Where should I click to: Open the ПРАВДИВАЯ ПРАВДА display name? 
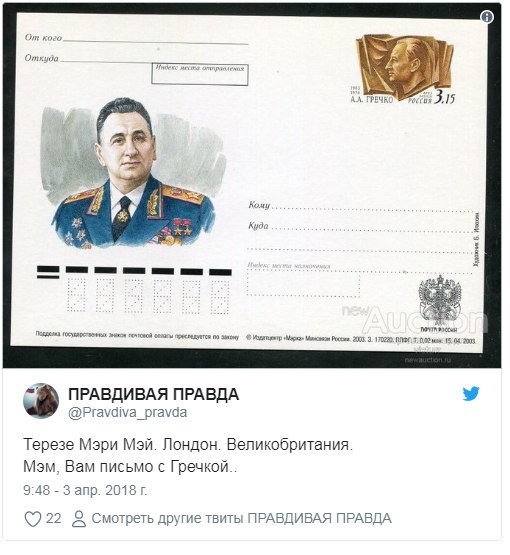153,394
